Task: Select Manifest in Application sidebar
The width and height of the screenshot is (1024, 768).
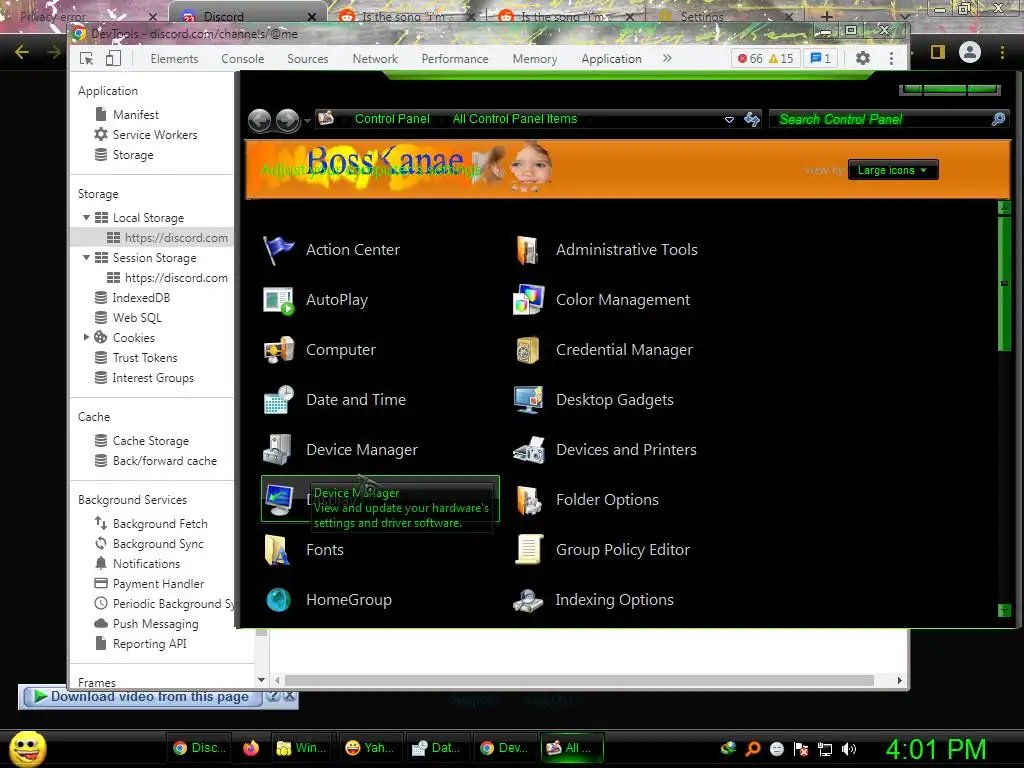Action: [x=135, y=115]
